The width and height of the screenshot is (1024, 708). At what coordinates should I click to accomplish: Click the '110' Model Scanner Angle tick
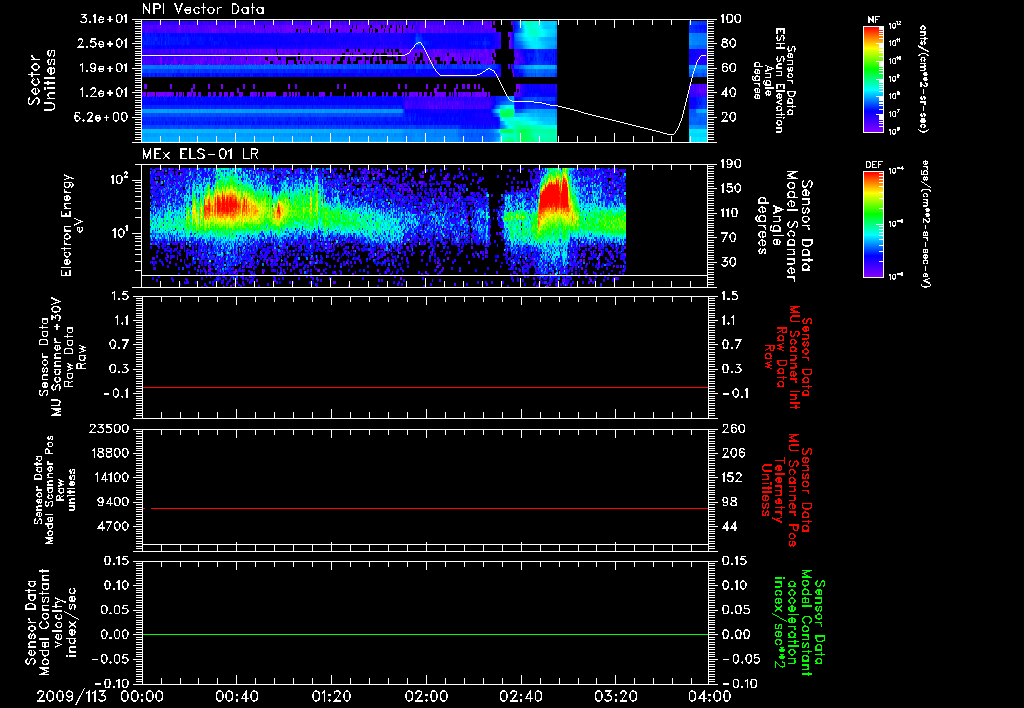click(731, 213)
